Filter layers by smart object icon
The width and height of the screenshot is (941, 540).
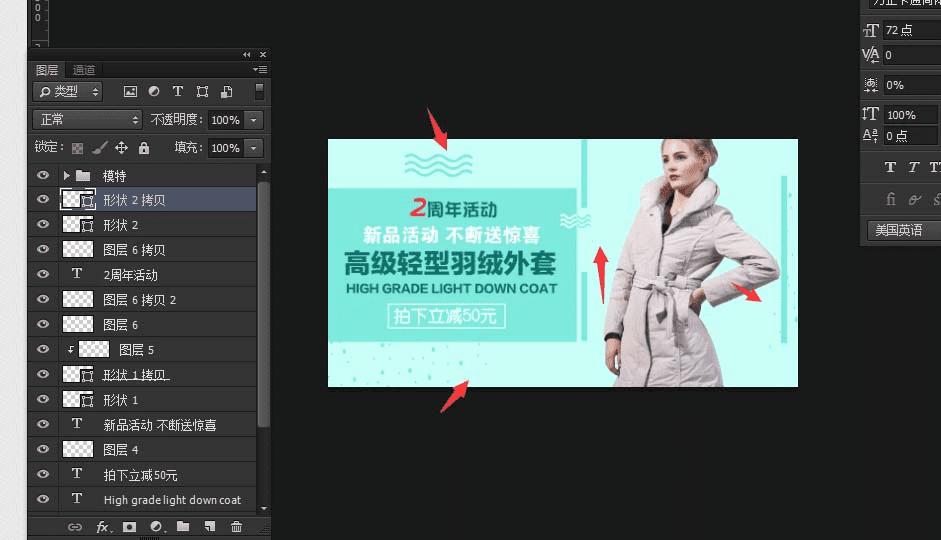point(227,91)
